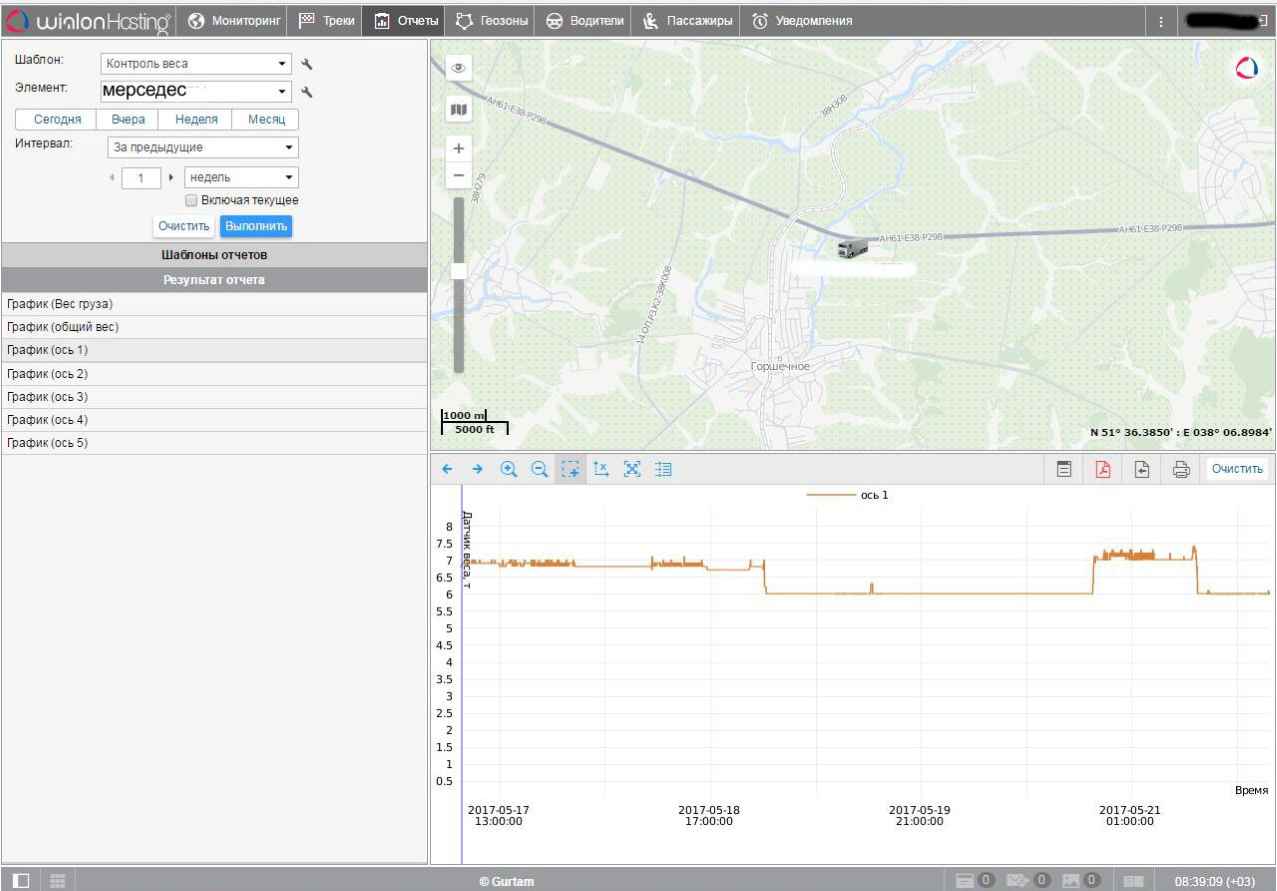1277x891 pixels.
Task: Open the Шаблон dropdown with Контроль веса
Action: (196, 64)
